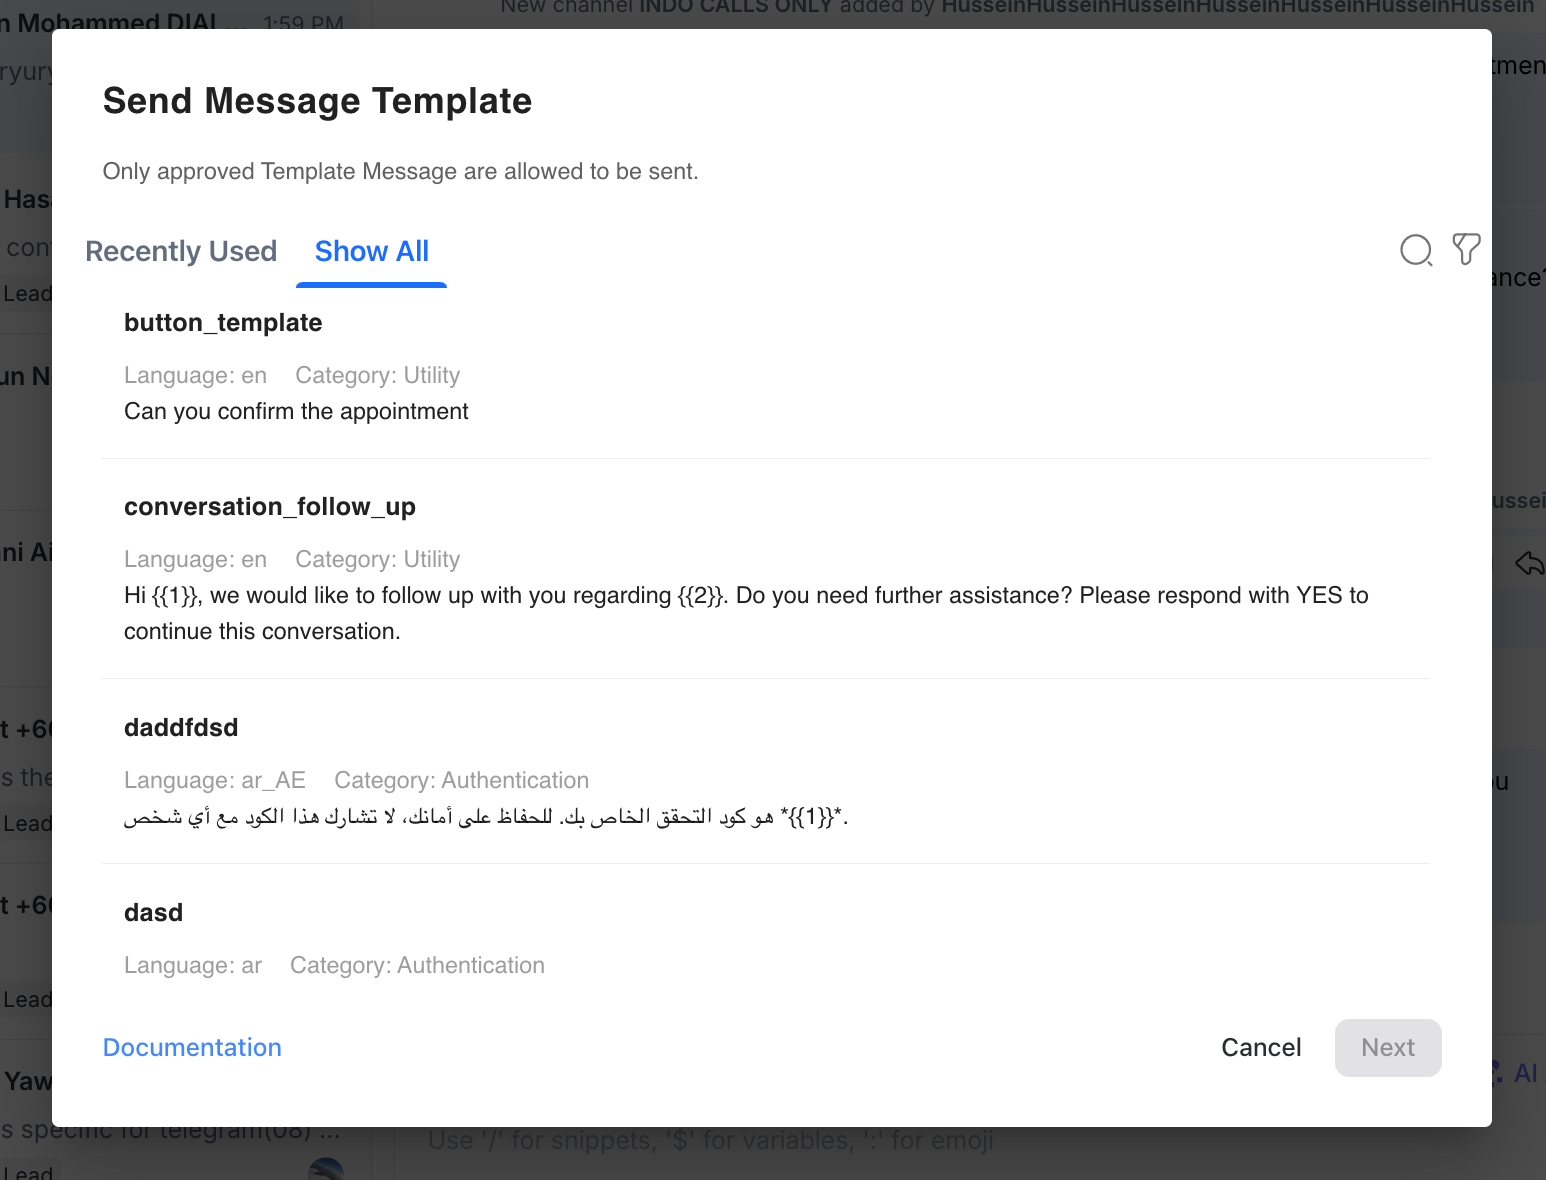The height and width of the screenshot is (1180, 1546).
Task: Open the conversation starting with Has
Action: (x=26, y=200)
